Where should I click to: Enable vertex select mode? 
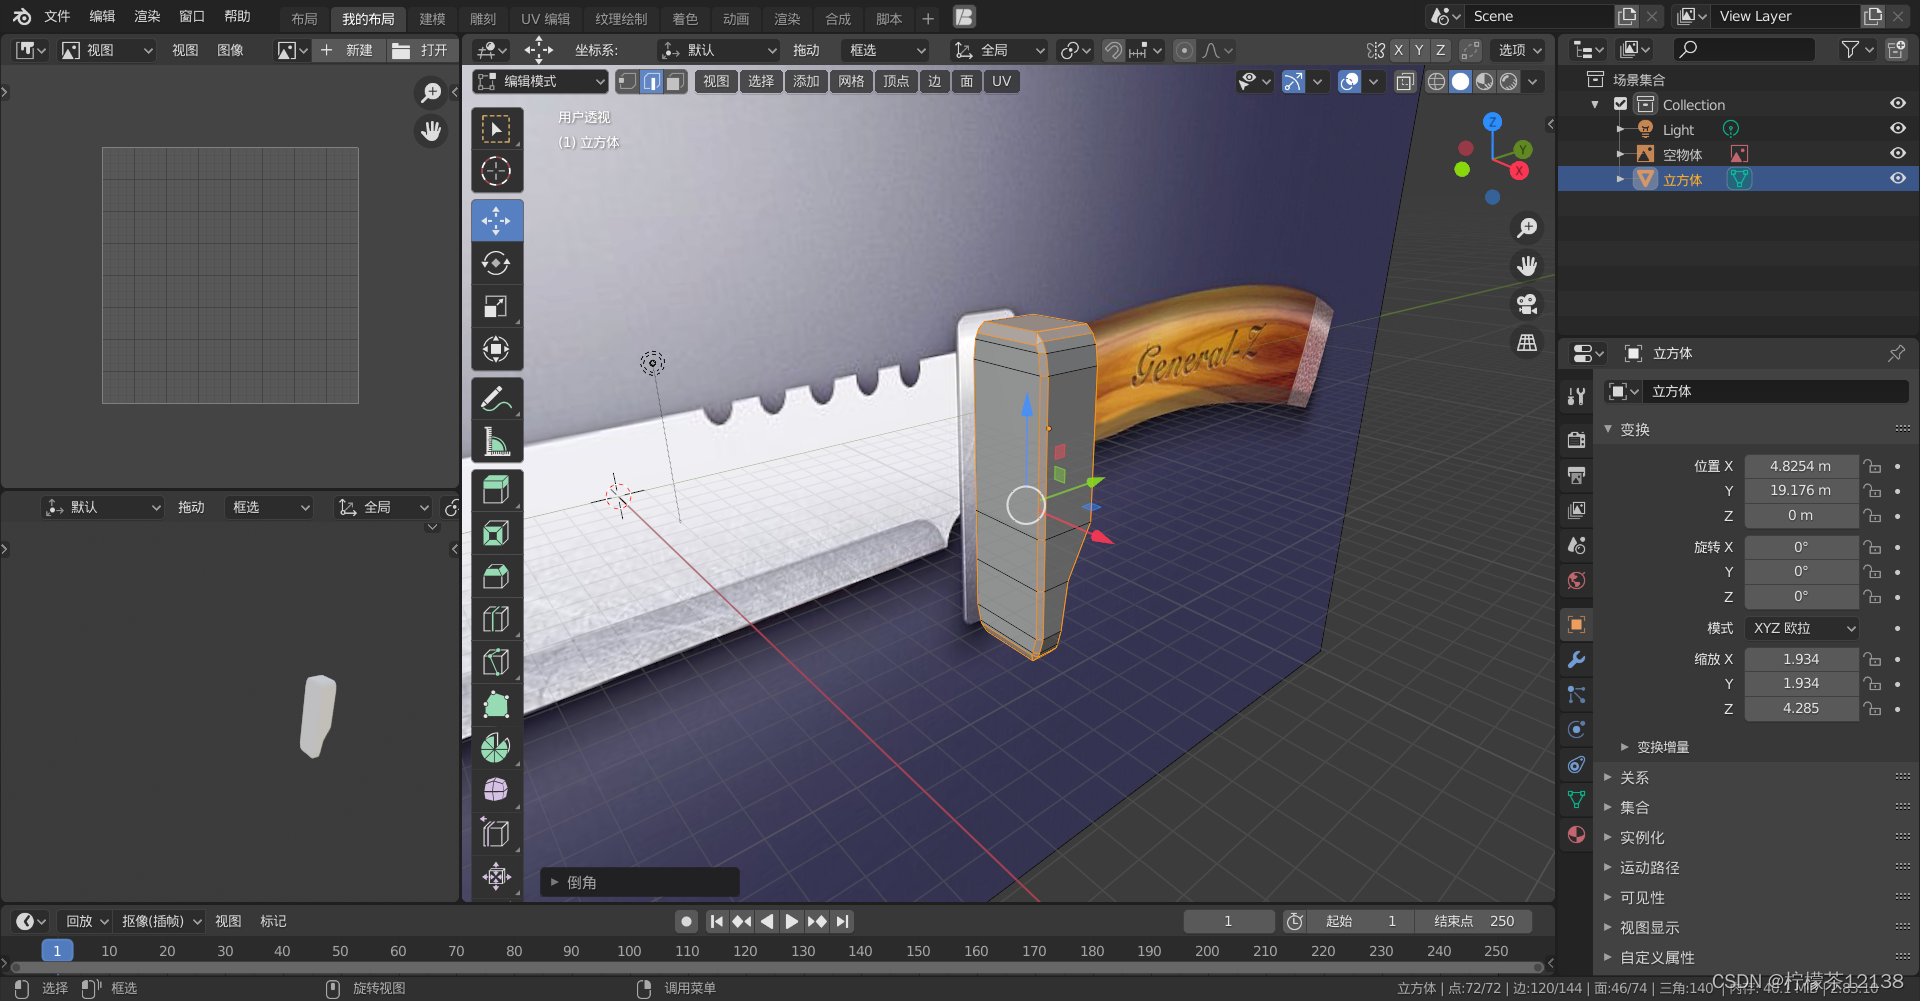pos(627,81)
